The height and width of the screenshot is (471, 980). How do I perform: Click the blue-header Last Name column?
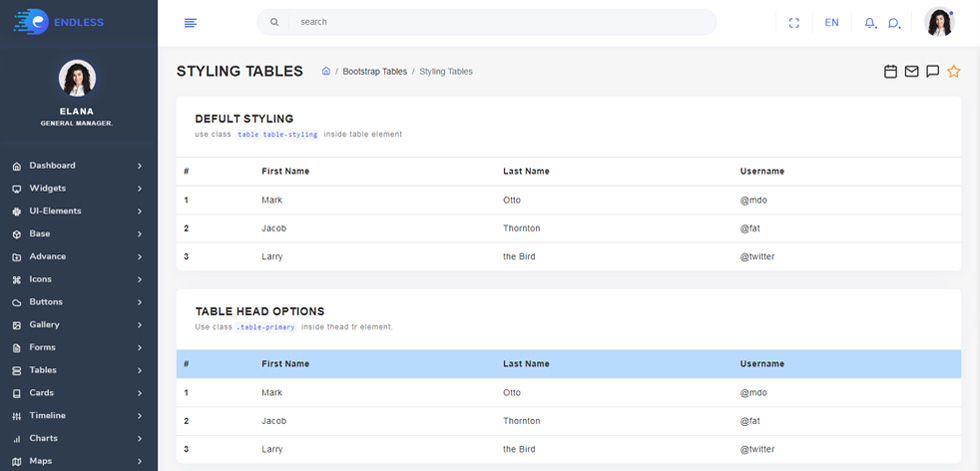click(526, 364)
